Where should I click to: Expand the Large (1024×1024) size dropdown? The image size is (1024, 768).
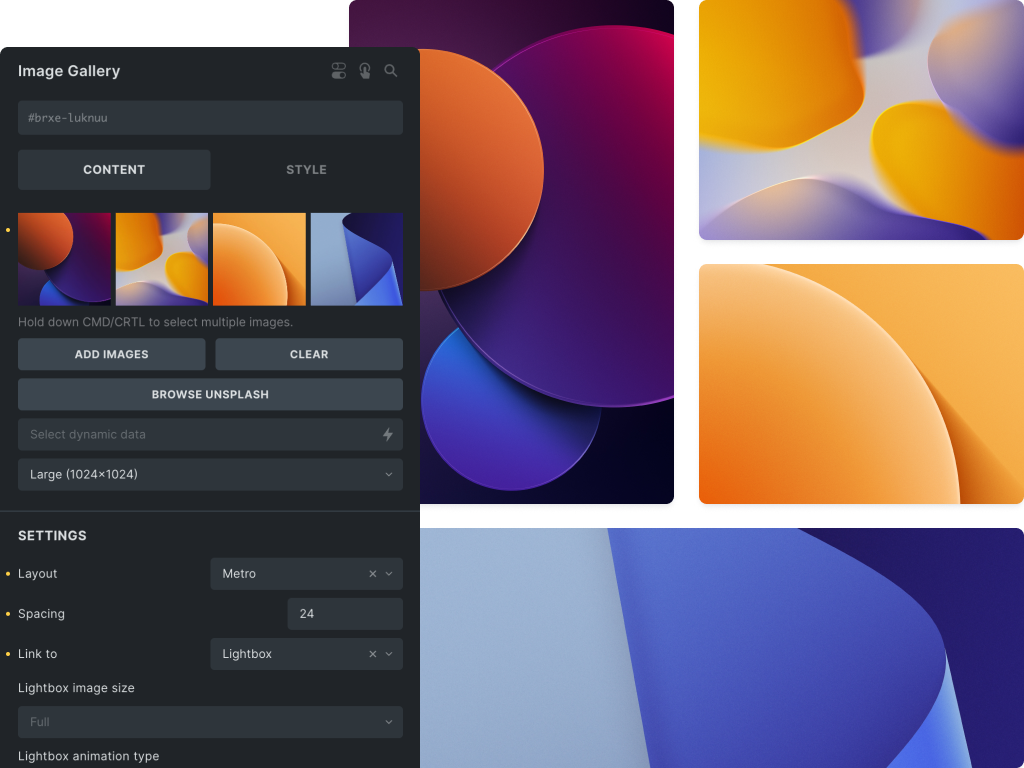pos(210,474)
